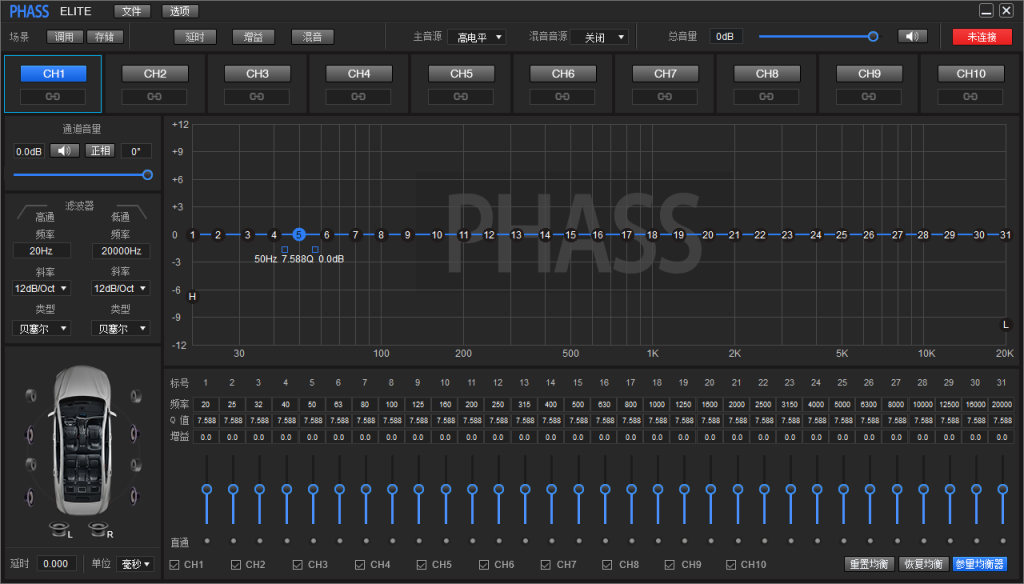Click the 通道音量 channel volume slider handle
Screen dimensions: 1024x584
(x=147, y=174)
